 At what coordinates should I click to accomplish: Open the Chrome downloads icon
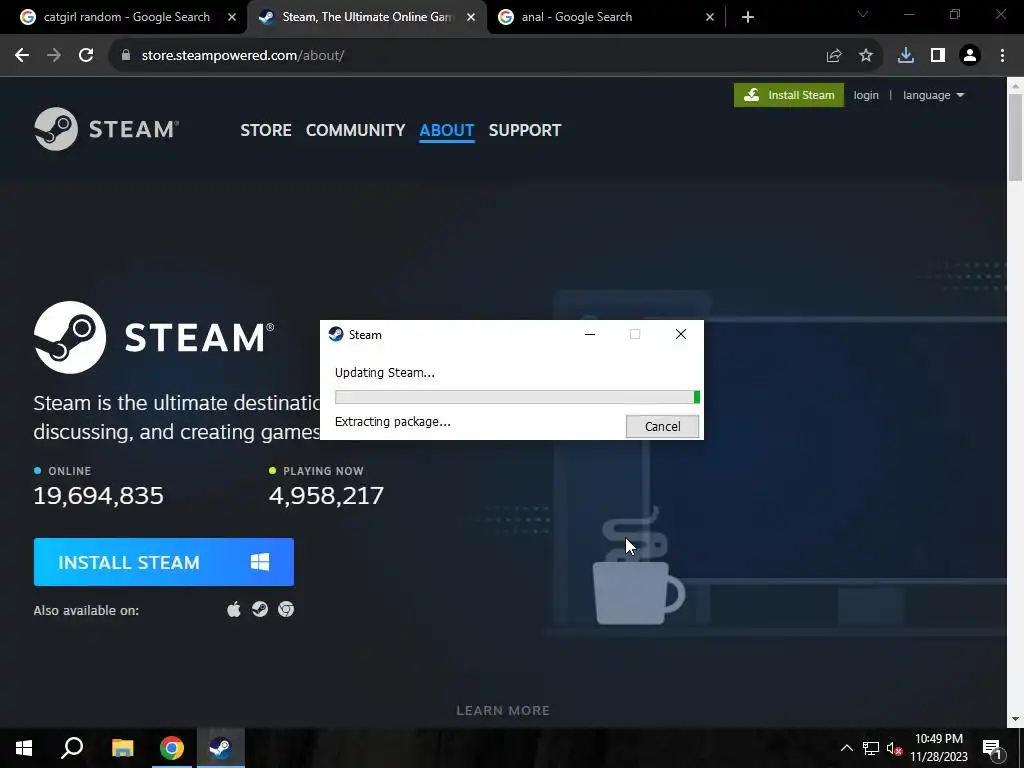[x=905, y=56]
